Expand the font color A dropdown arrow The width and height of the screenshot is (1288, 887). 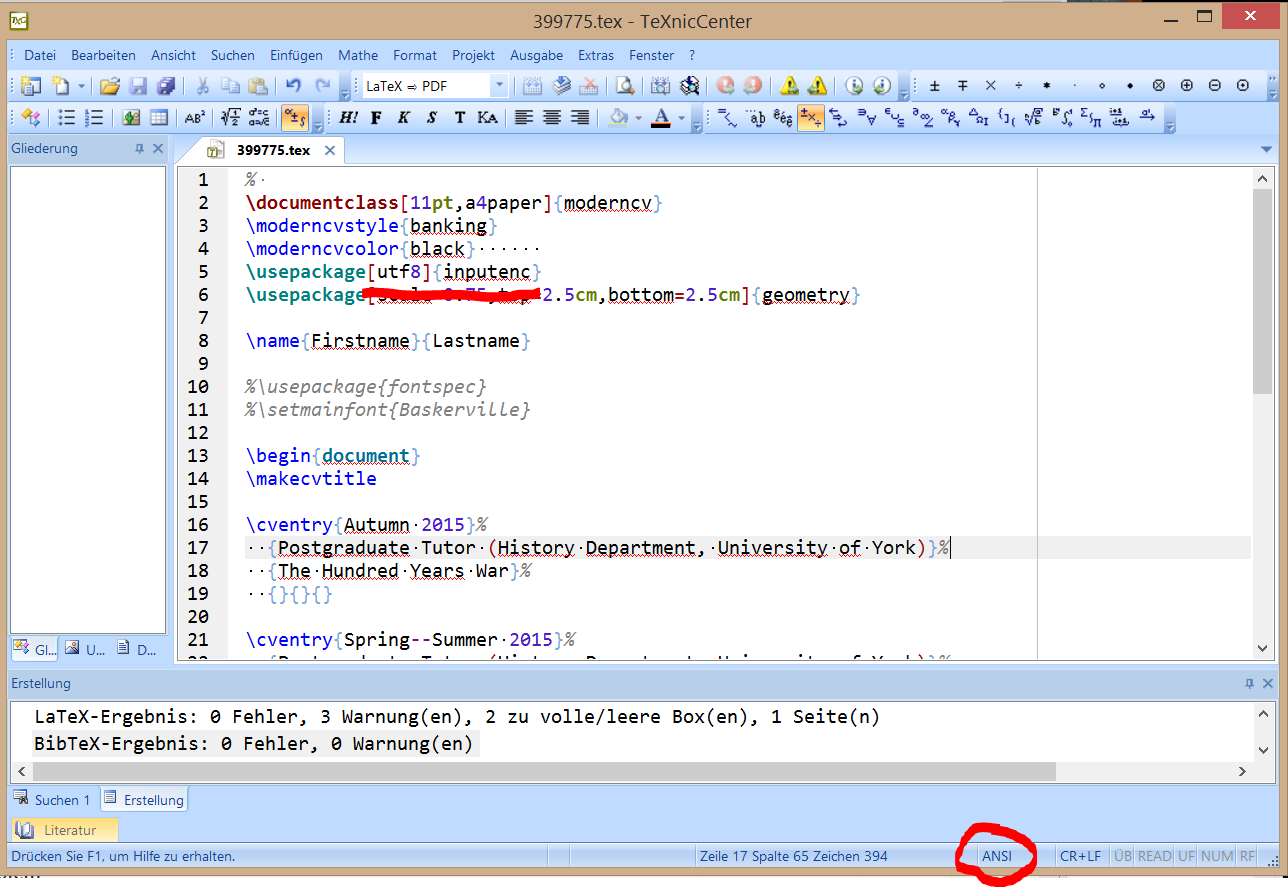click(683, 118)
